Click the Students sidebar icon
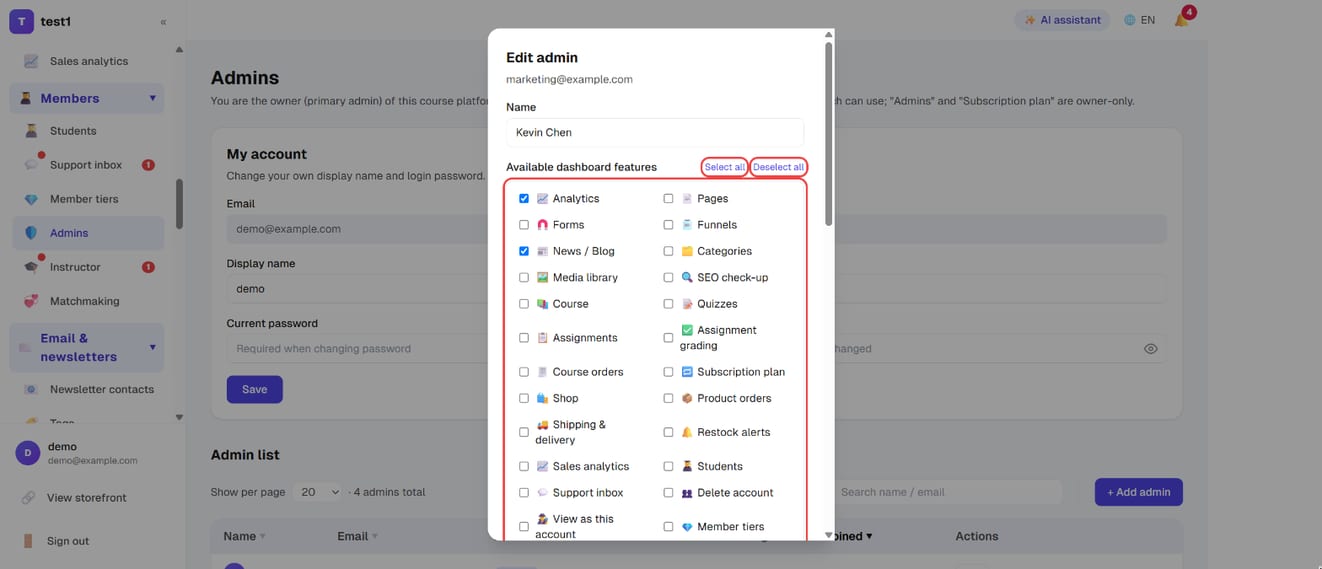The image size is (1322, 569). (31, 131)
